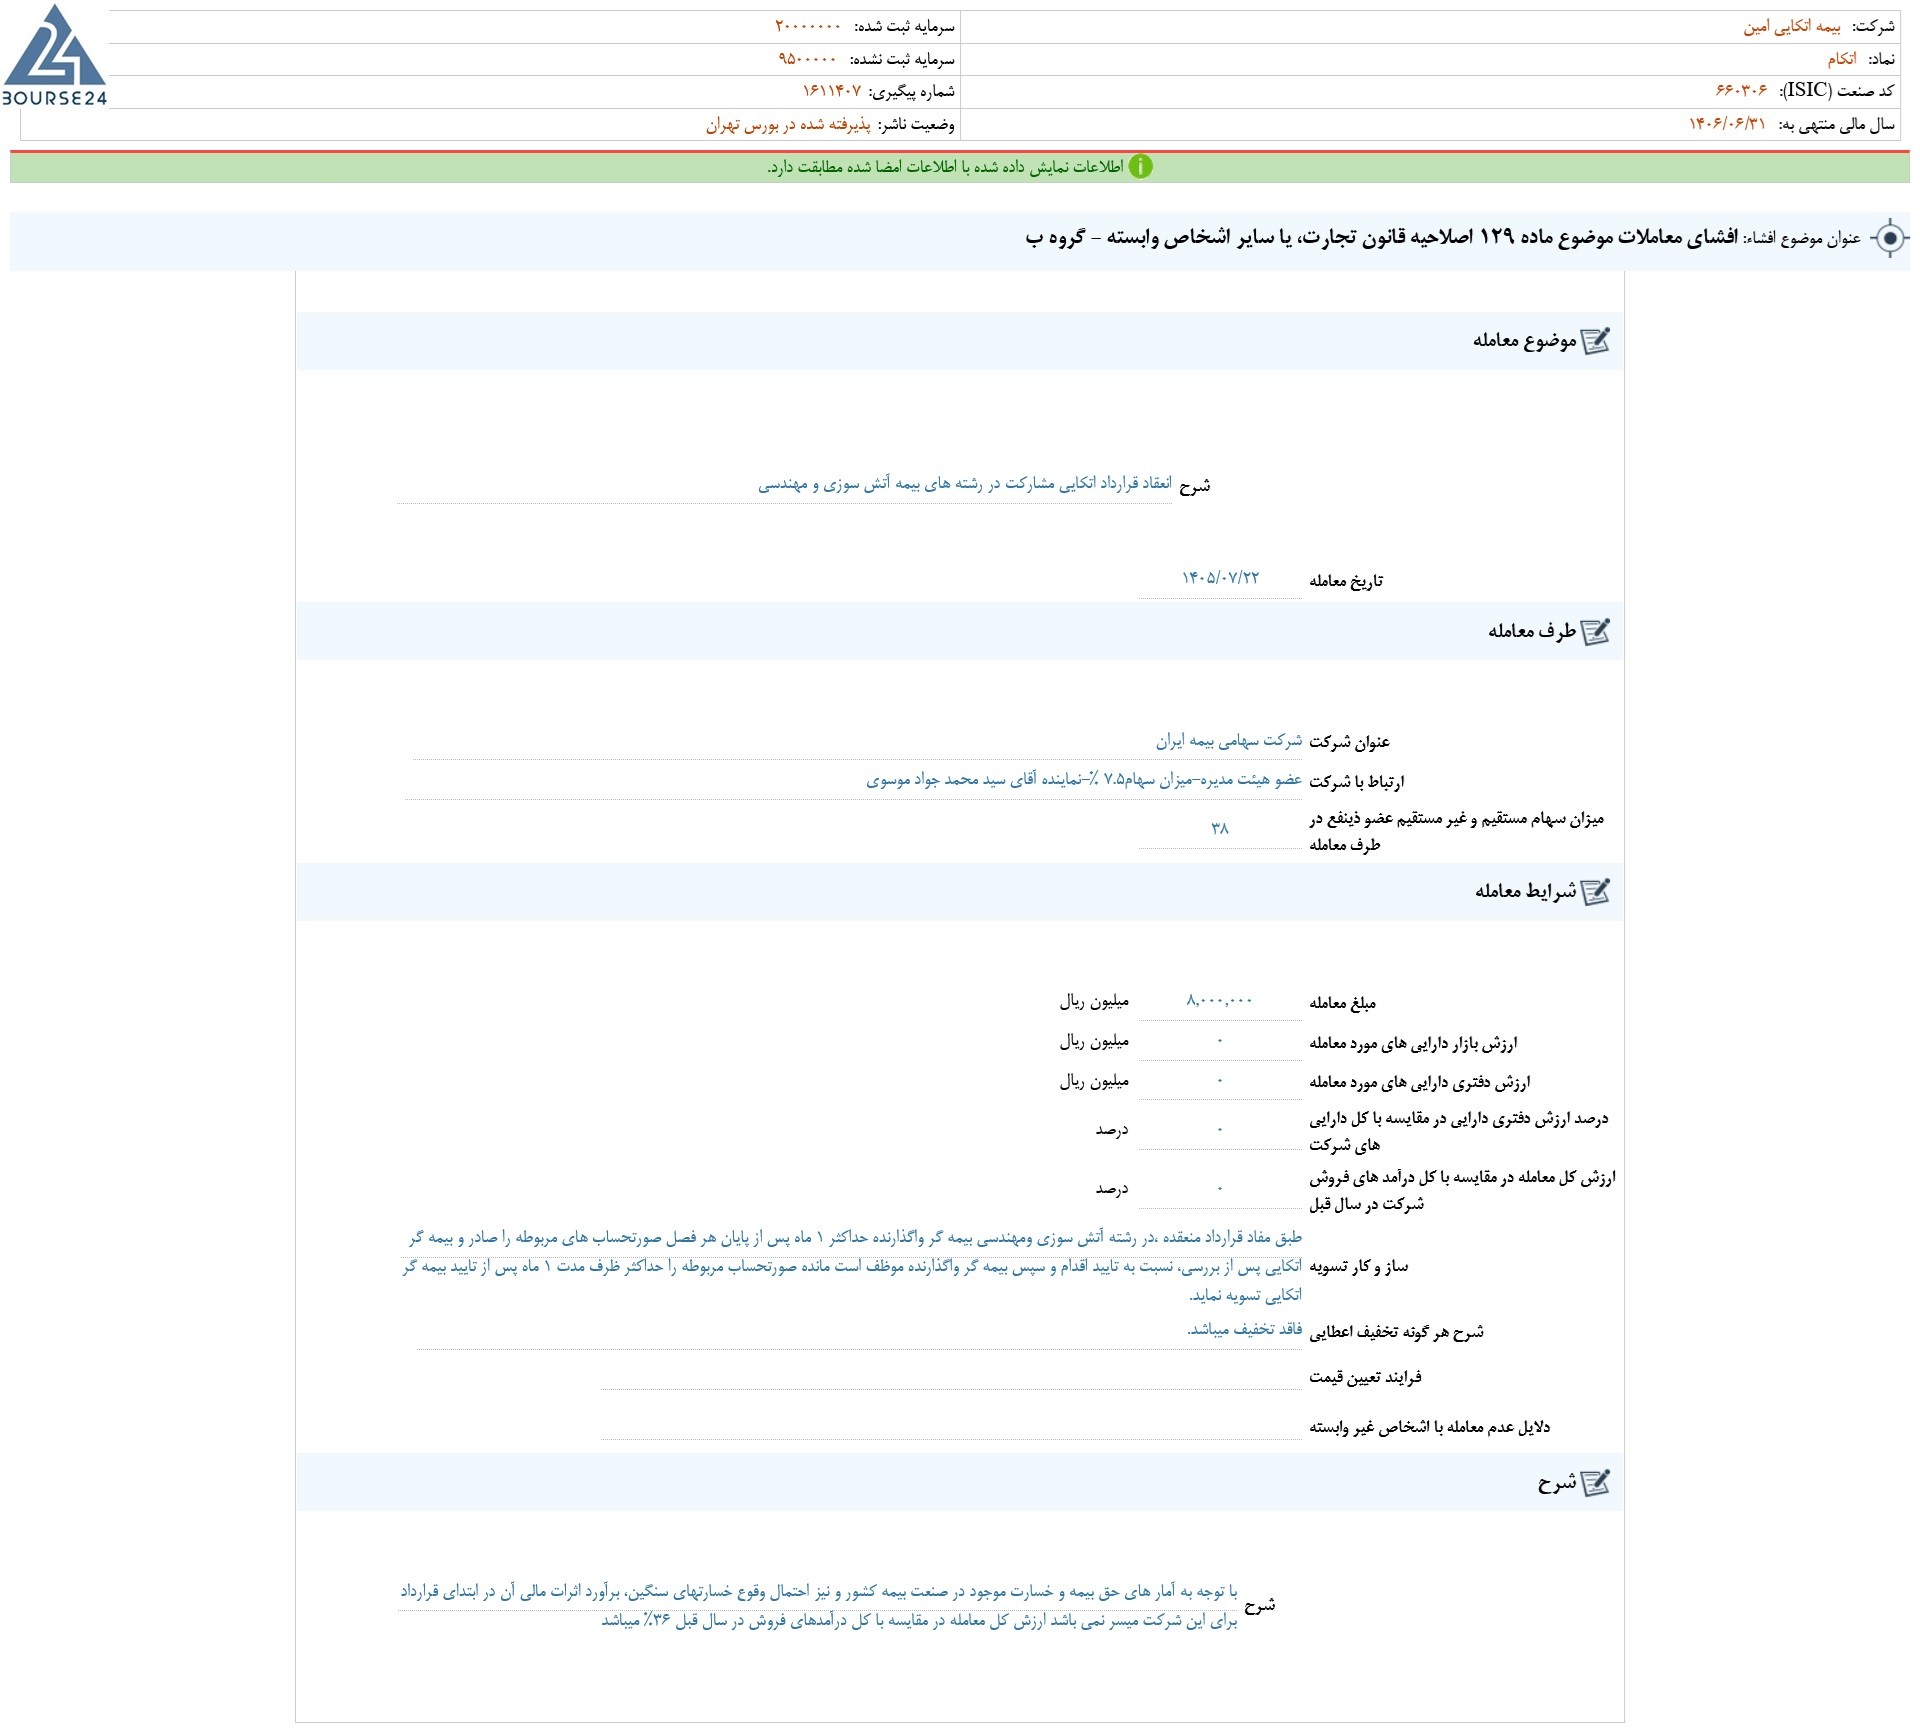Click unregistered capital value ۹۵۰۰۰۰۰
1920x1732 pixels.
[x=807, y=59]
